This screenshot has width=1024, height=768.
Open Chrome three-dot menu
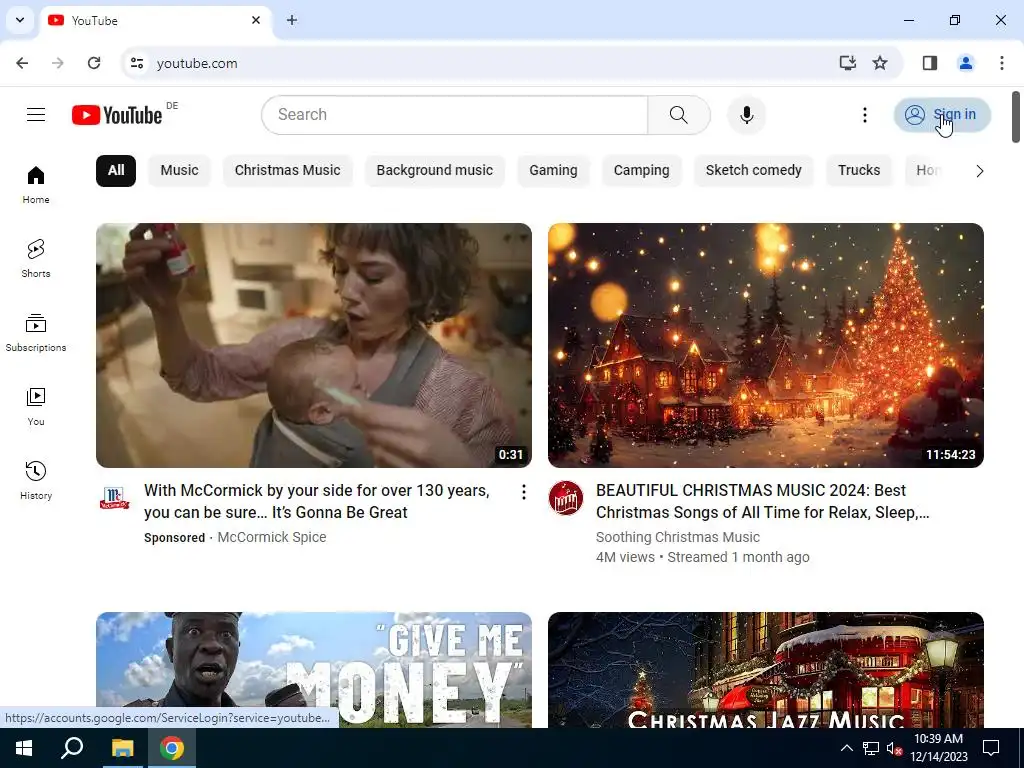pyautogui.click(x=1002, y=63)
